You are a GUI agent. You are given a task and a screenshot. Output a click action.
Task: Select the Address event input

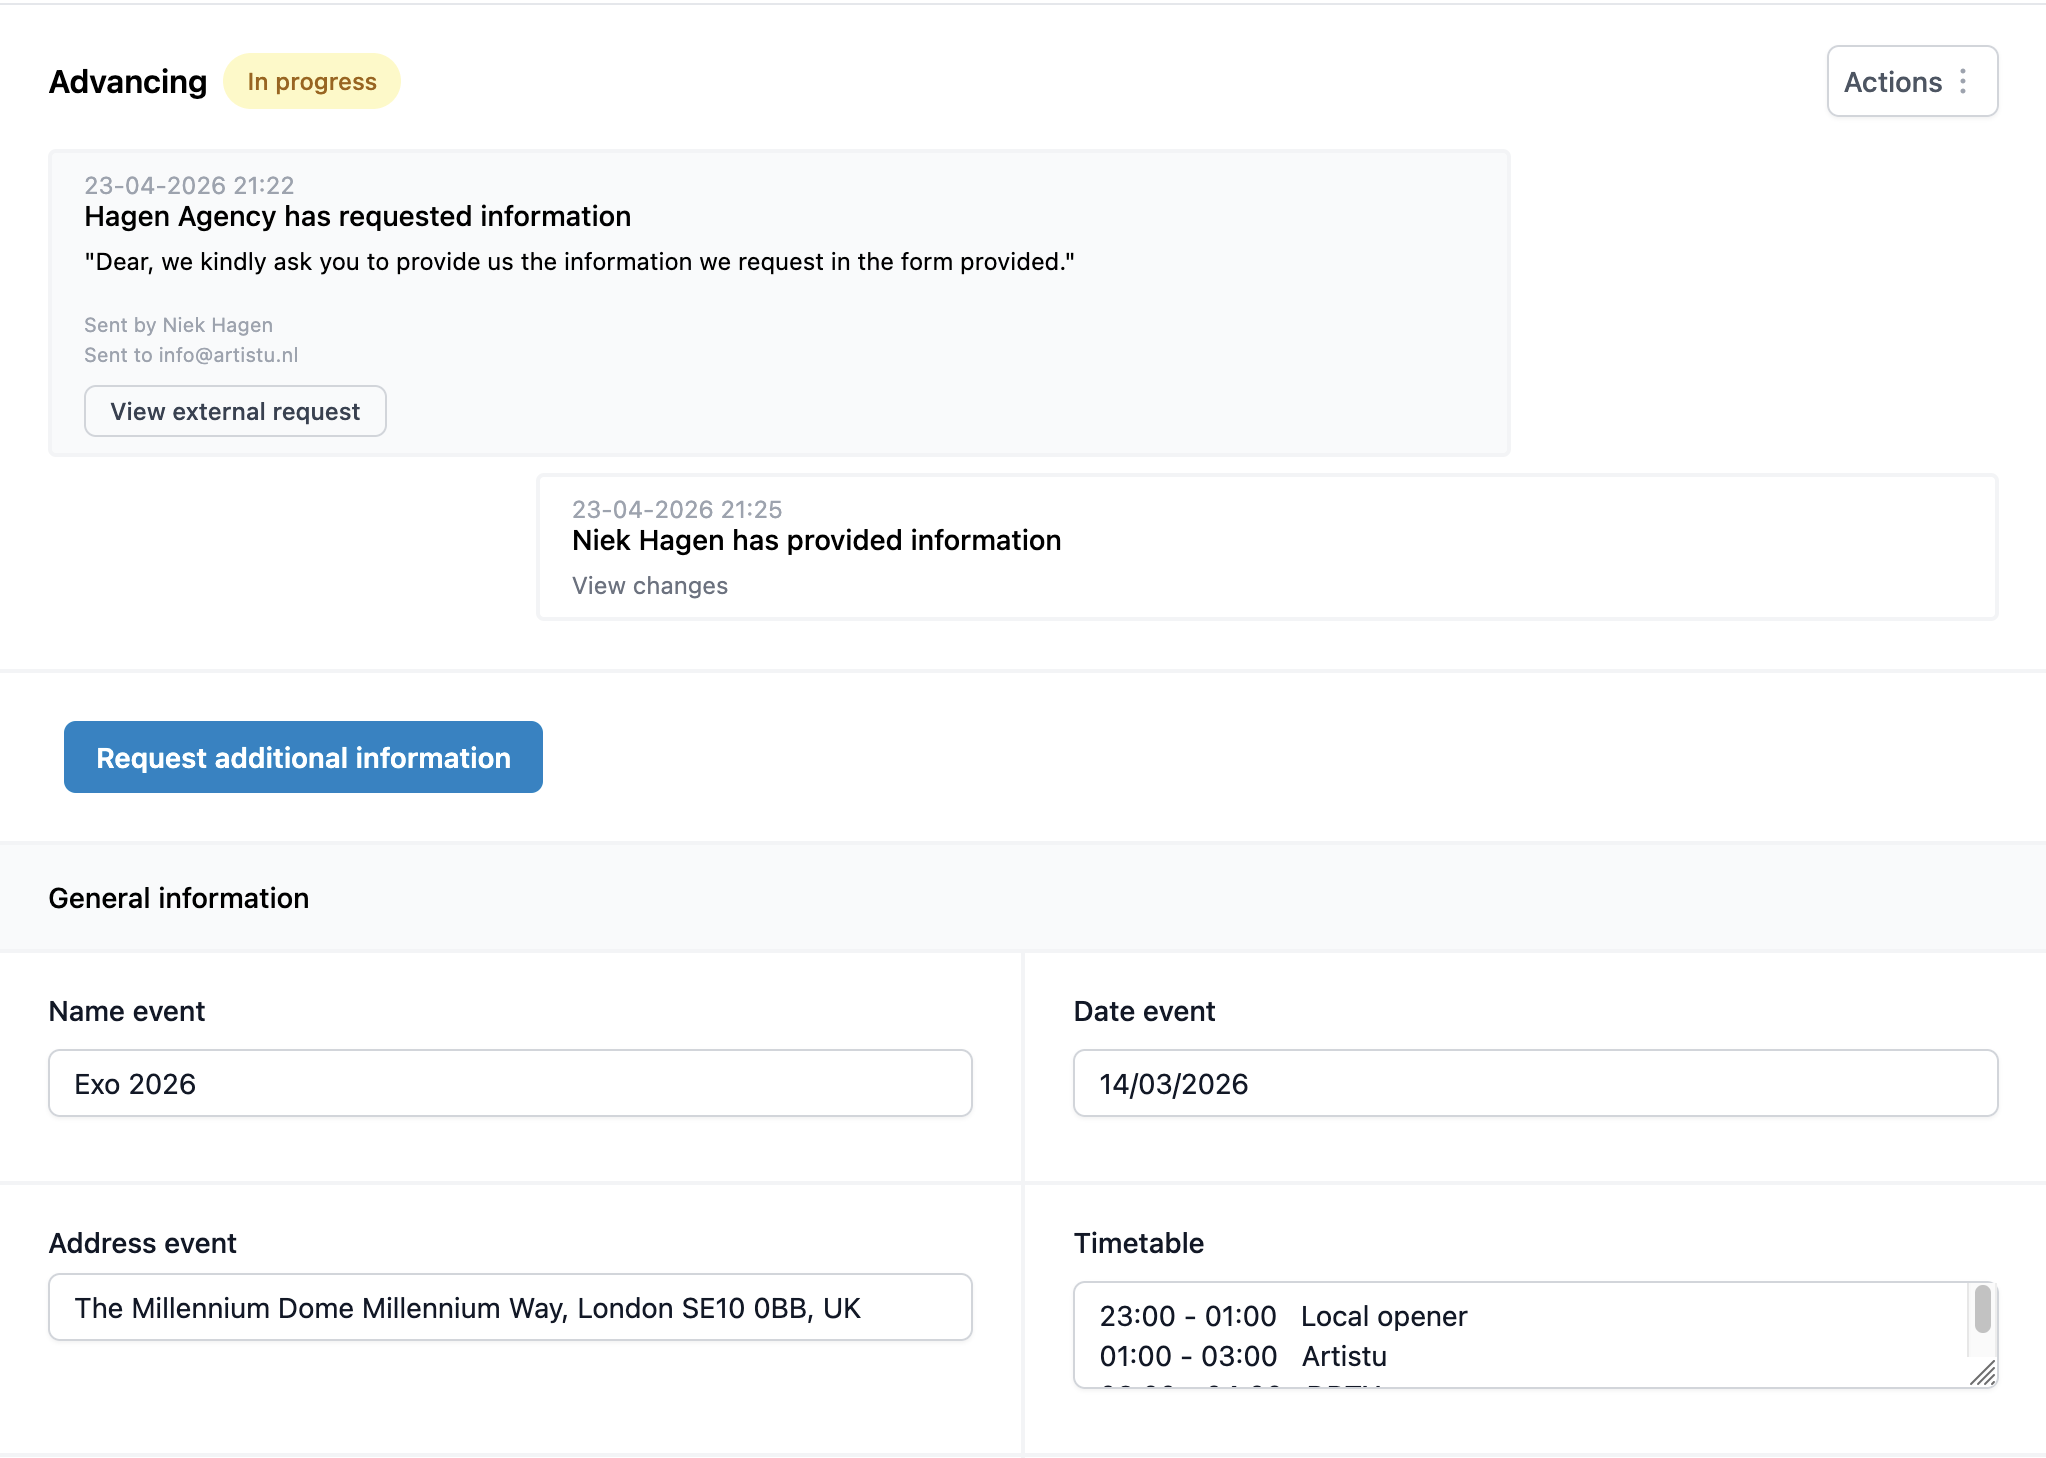coord(510,1308)
